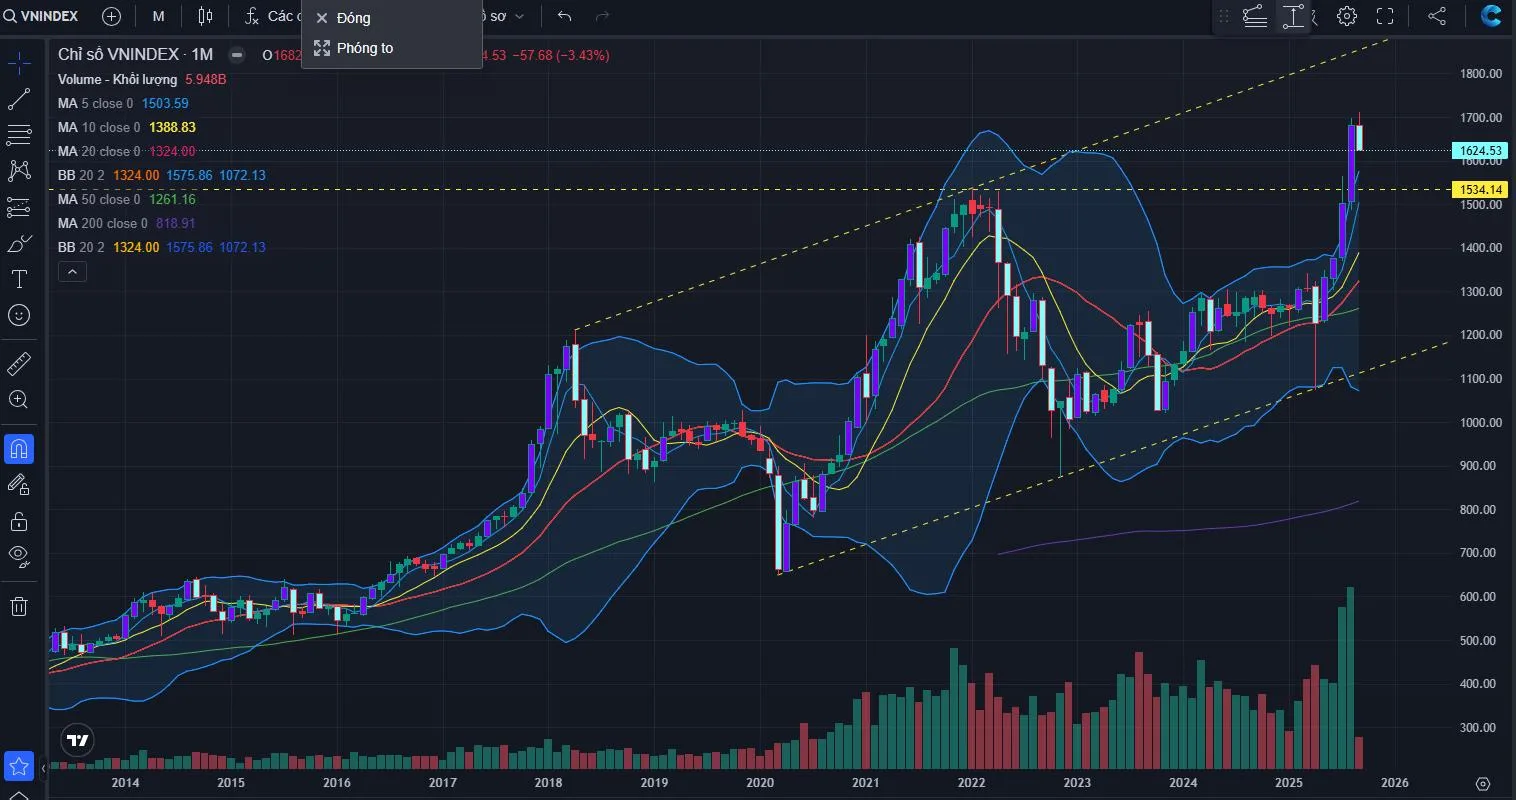This screenshot has width=1516, height=800.
Task: Open the candlestick chart style dropdown
Action: point(205,16)
